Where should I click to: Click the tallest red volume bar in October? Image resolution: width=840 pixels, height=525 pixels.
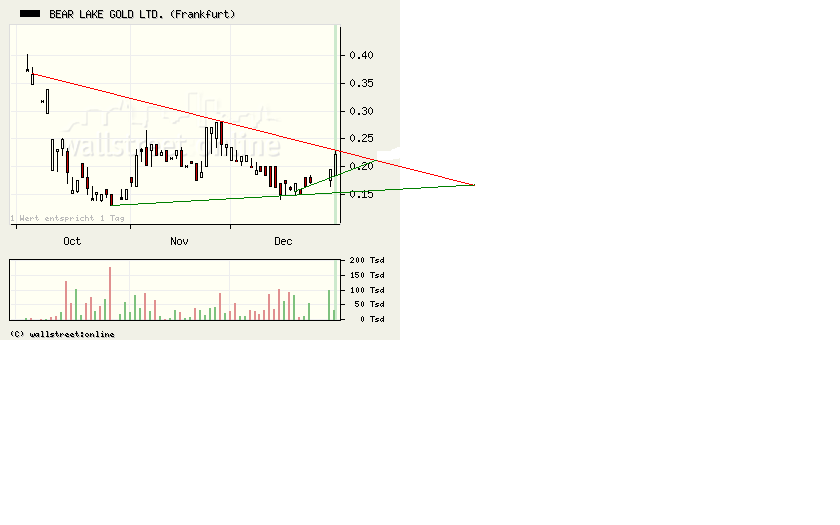pos(110,294)
